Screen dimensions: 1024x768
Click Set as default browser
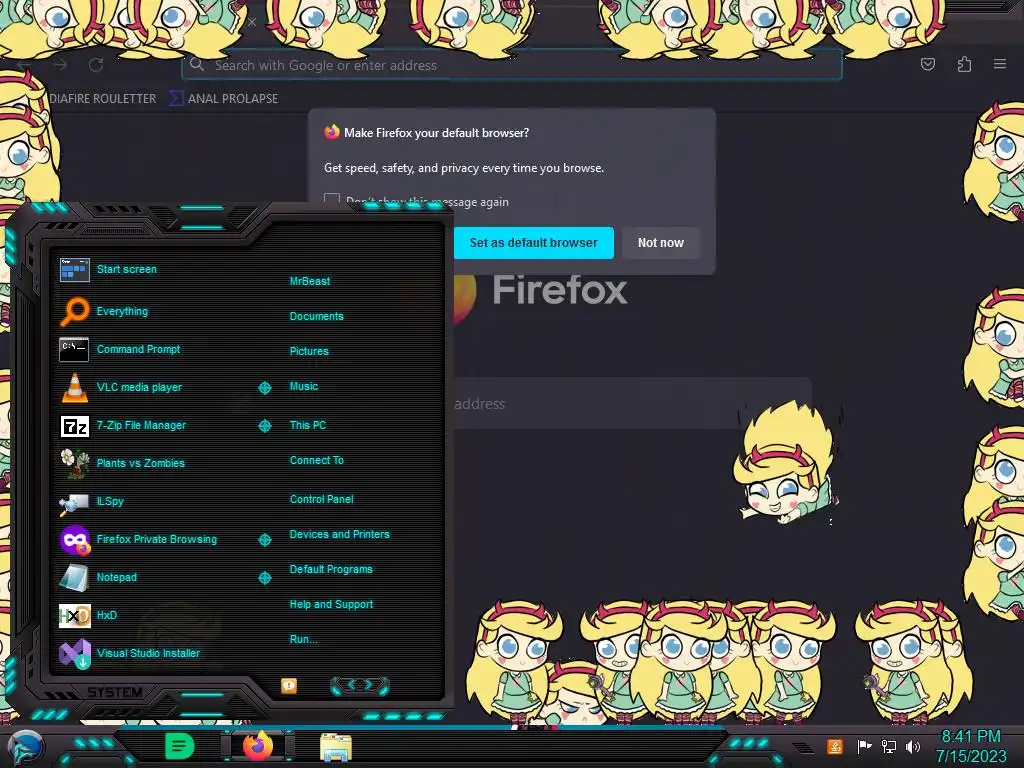click(533, 243)
